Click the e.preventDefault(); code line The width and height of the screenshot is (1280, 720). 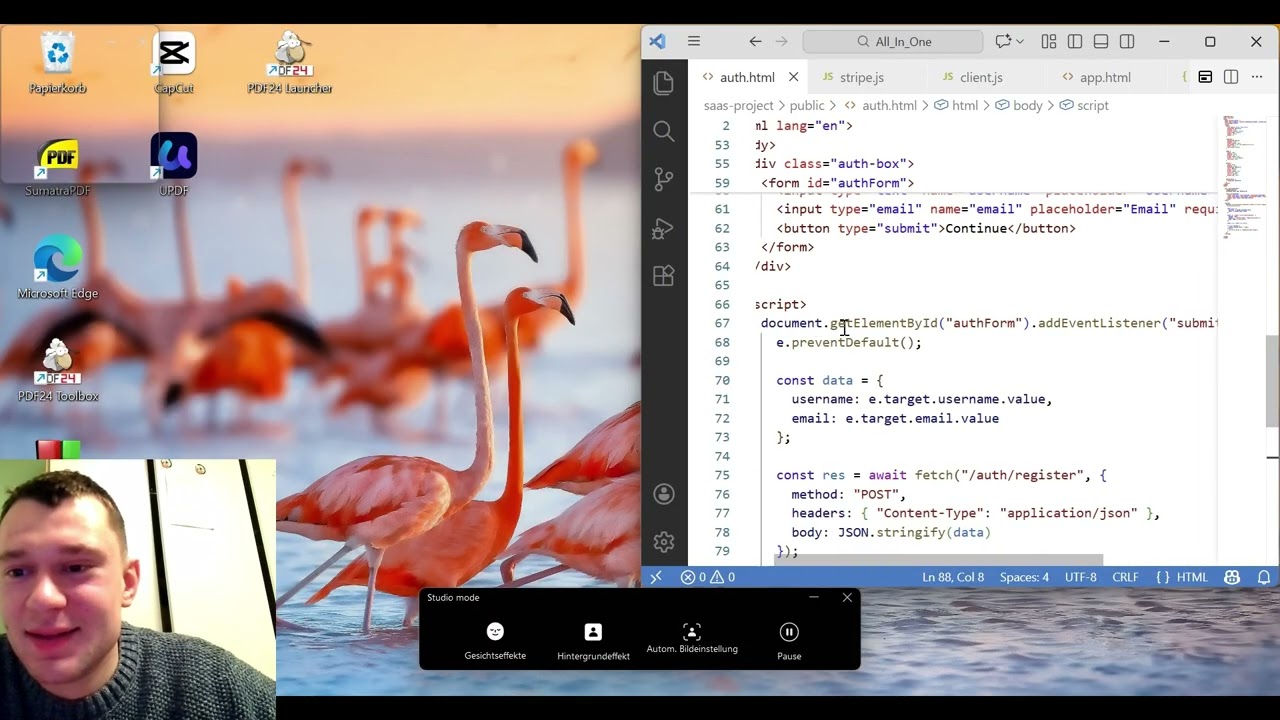click(x=849, y=342)
